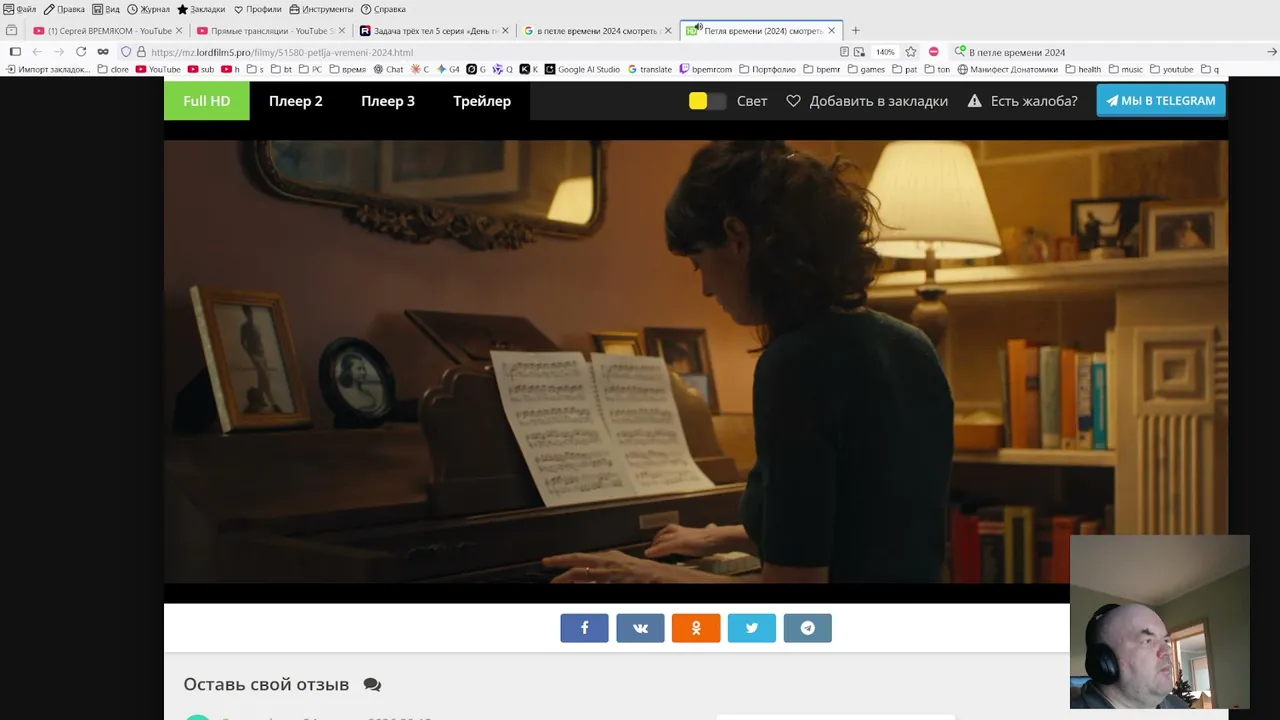
Task: Open the "Инструменты" tools menu
Action: coord(321,9)
